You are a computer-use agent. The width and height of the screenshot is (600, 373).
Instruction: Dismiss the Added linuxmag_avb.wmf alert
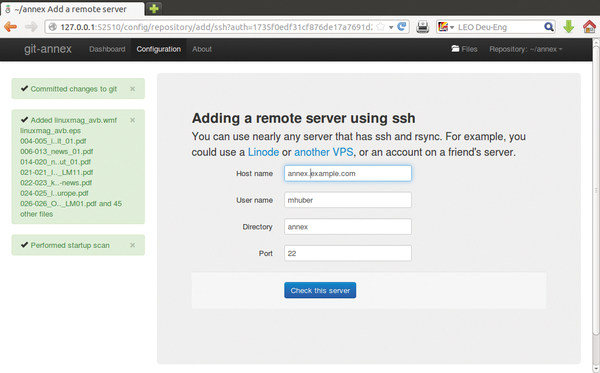[132, 120]
